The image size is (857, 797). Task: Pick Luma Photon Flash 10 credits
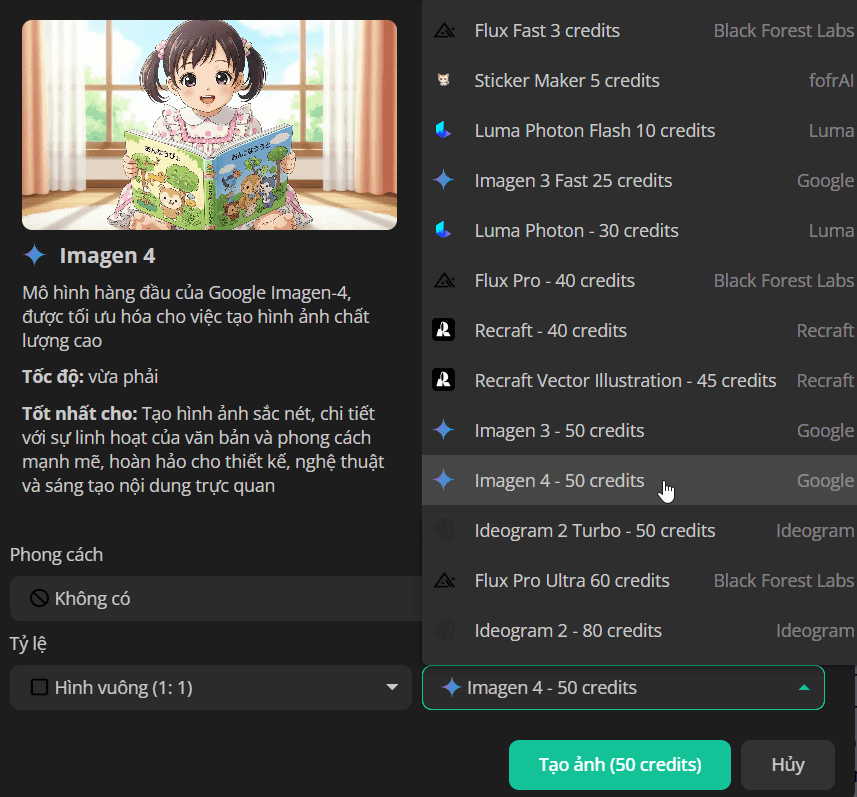point(639,130)
